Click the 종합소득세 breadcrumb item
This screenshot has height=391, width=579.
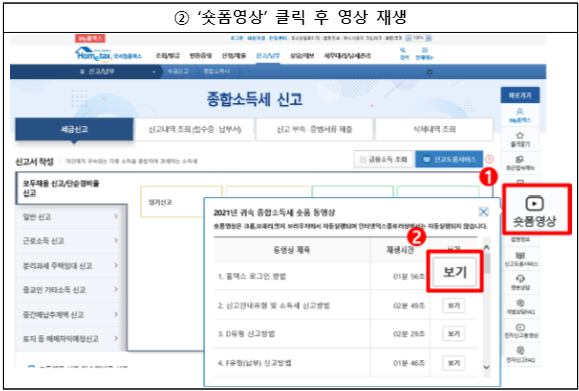point(217,72)
